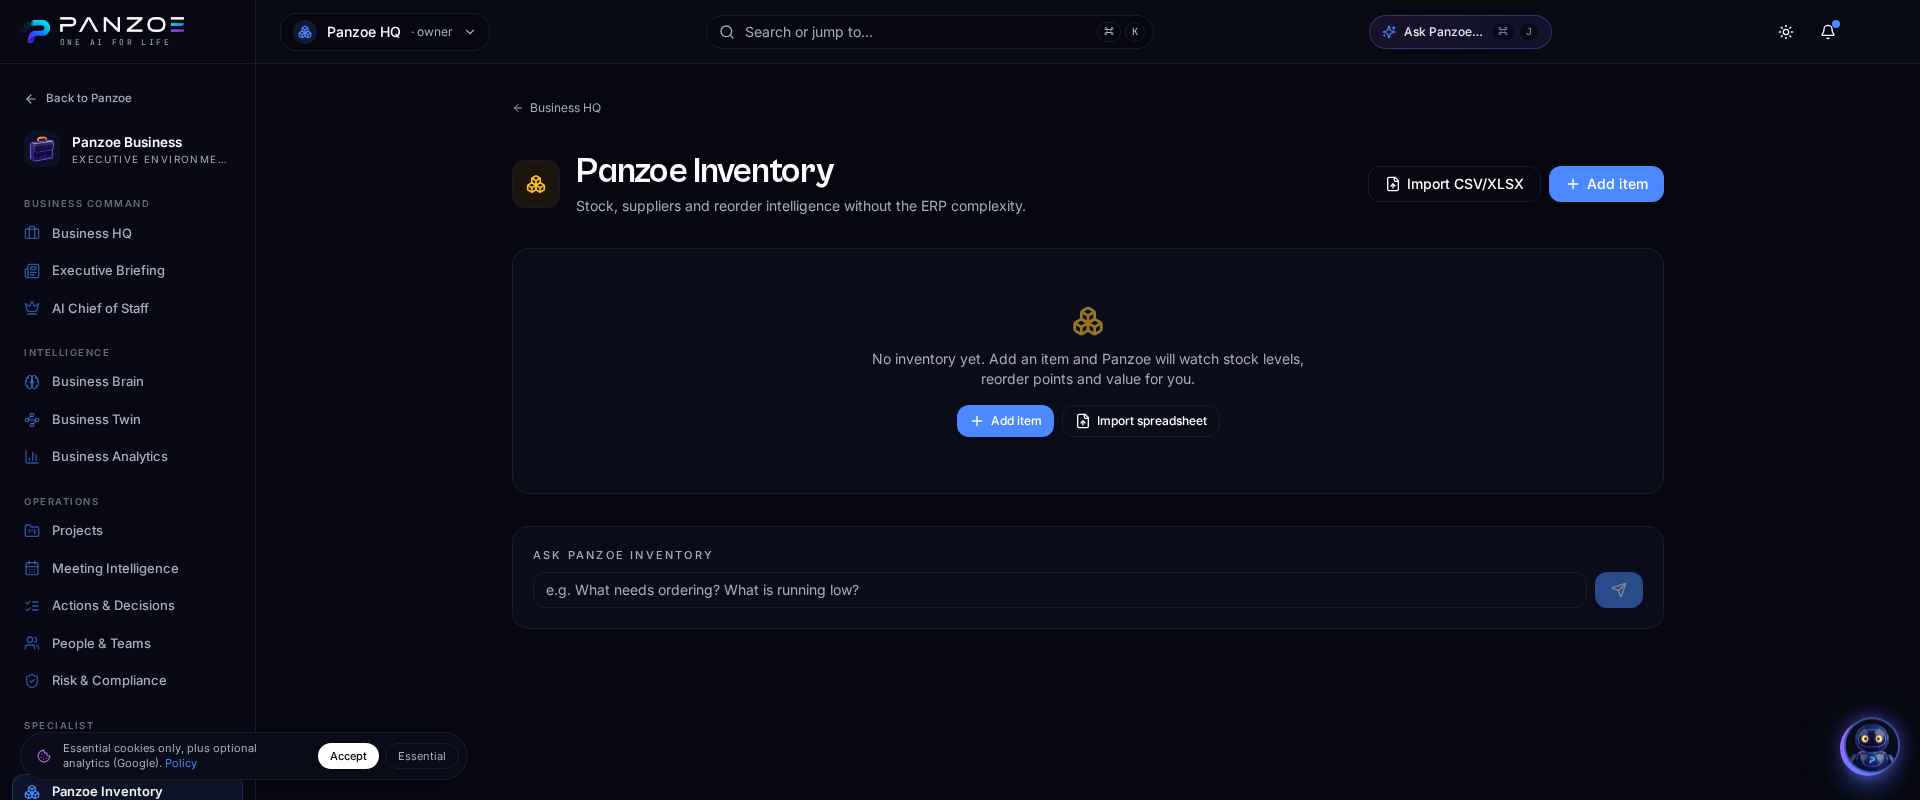Image resolution: width=1920 pixels, height=800 pixels.
Task: Open the cookie Policy link
Action: [181, 763]
